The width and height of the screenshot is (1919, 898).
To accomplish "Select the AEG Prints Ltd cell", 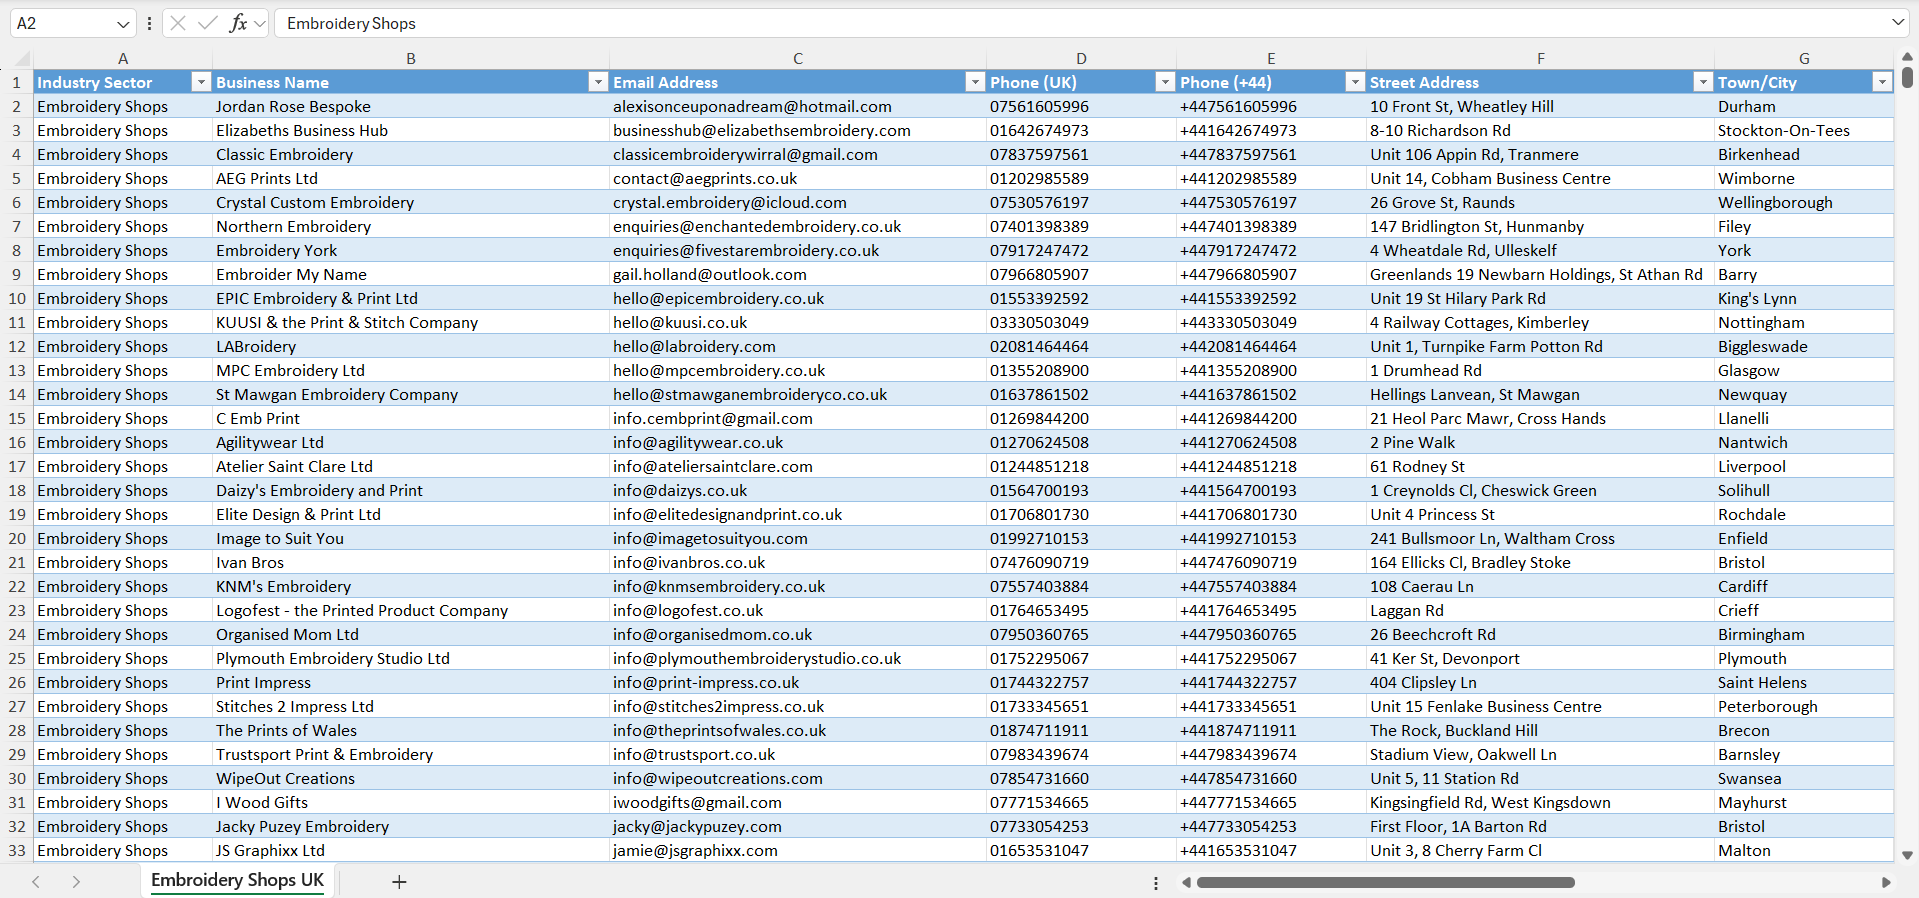I will (411, 178).
